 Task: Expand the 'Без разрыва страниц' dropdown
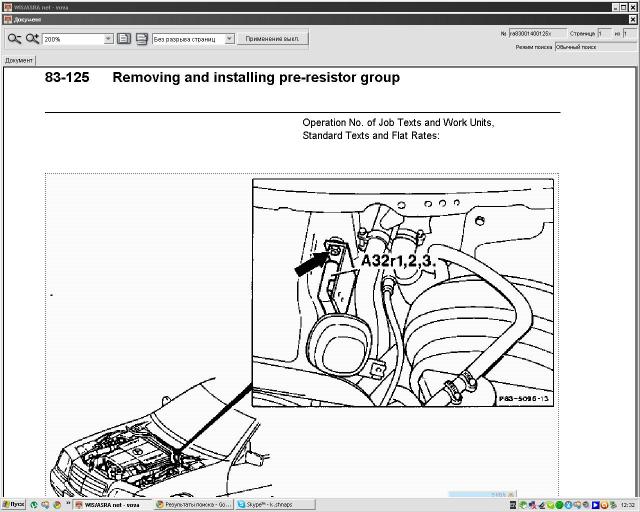pyautogui.click(x=229, y=39)
